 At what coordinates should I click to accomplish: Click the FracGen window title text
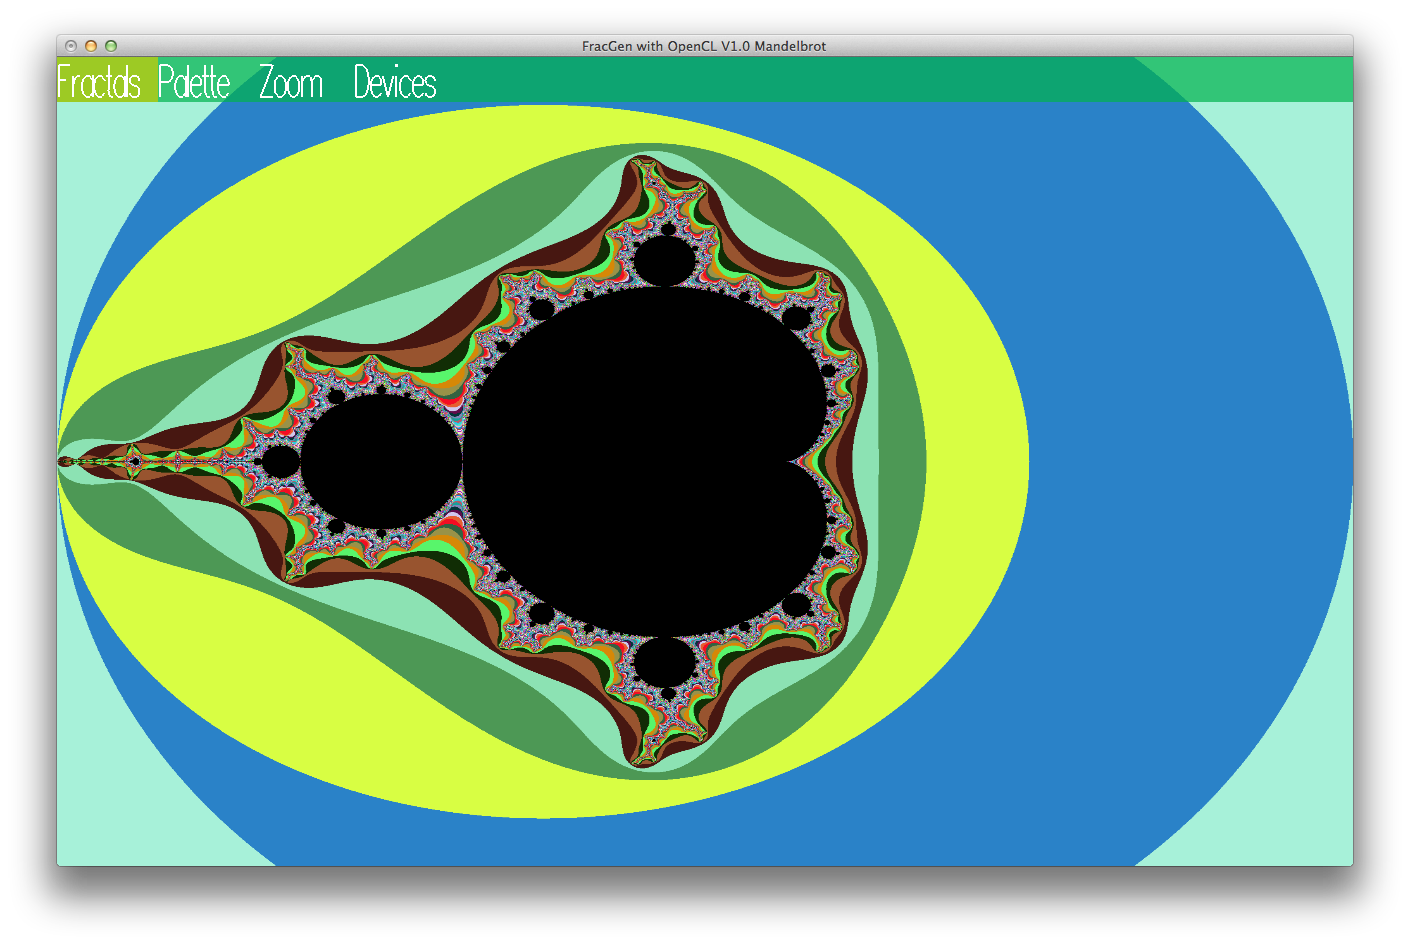[704, 46]
